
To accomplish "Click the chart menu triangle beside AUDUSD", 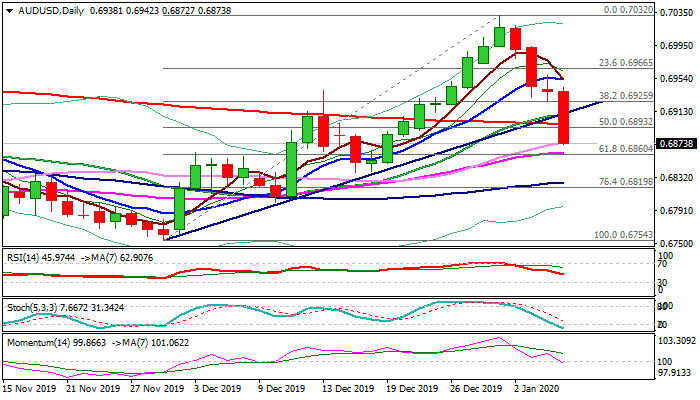I will pyautogui.click(x=9, y=11).
